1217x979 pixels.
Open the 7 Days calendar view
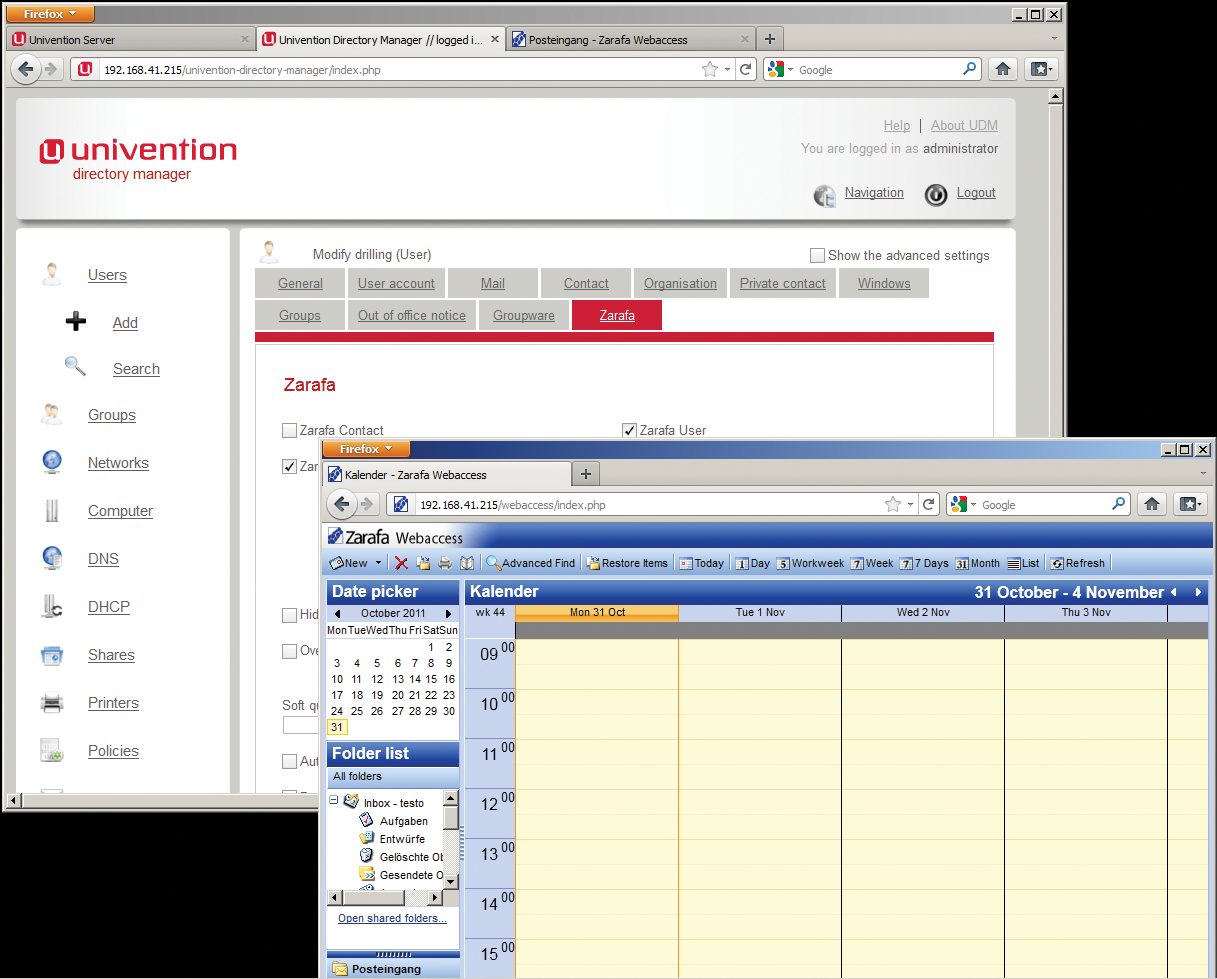tap(924, 562)
